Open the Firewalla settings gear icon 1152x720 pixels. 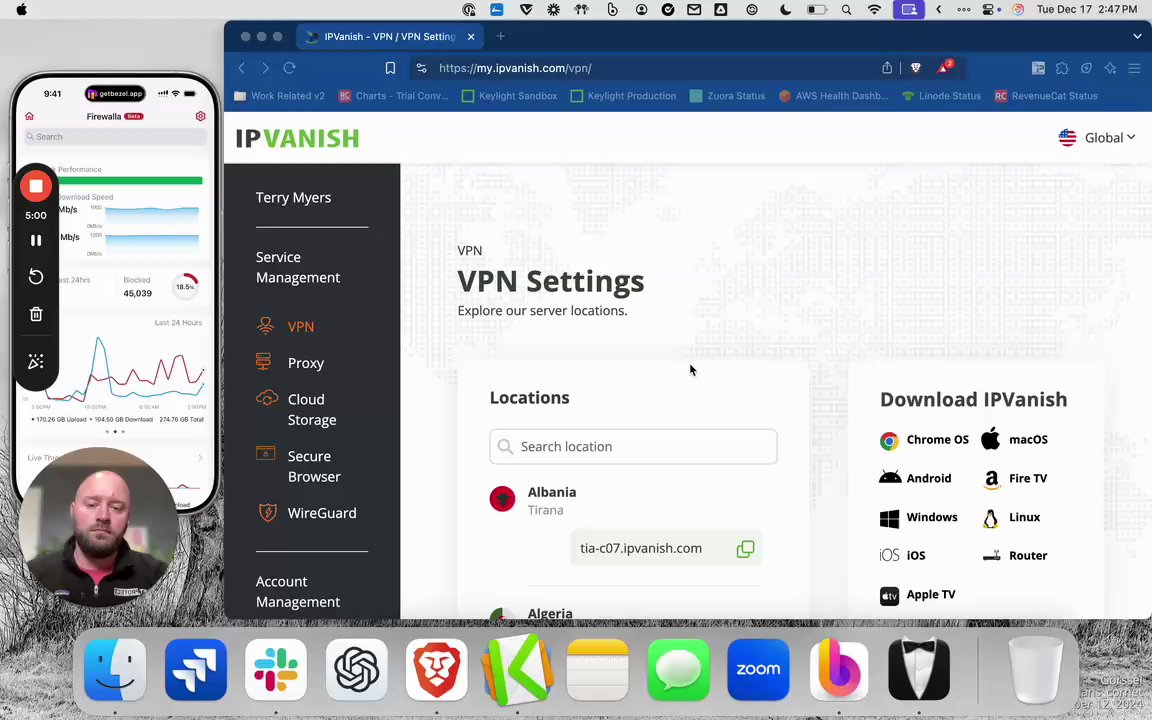(x=201, y=116)
